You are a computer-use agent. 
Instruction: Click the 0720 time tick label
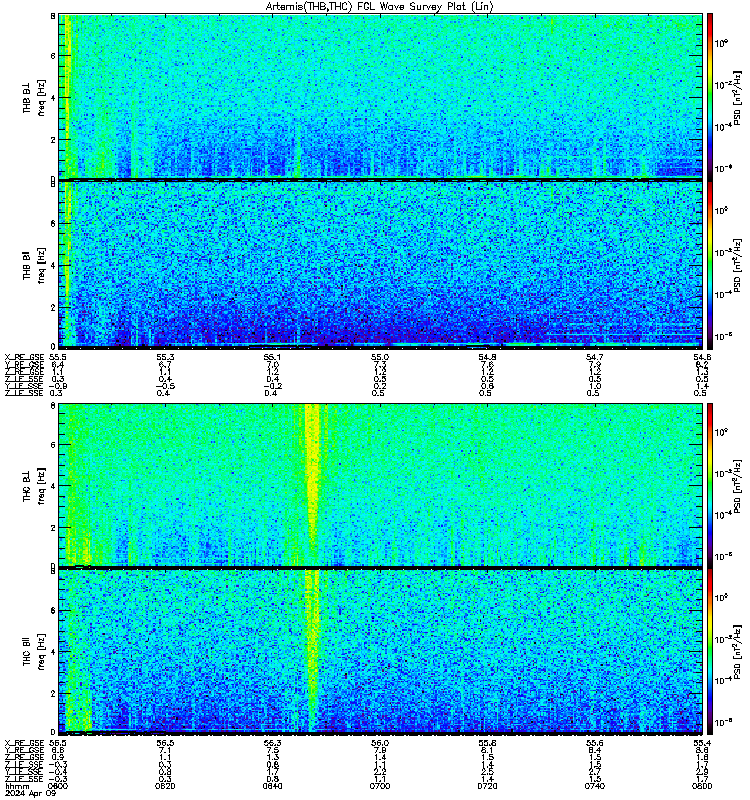click(487, 786)
